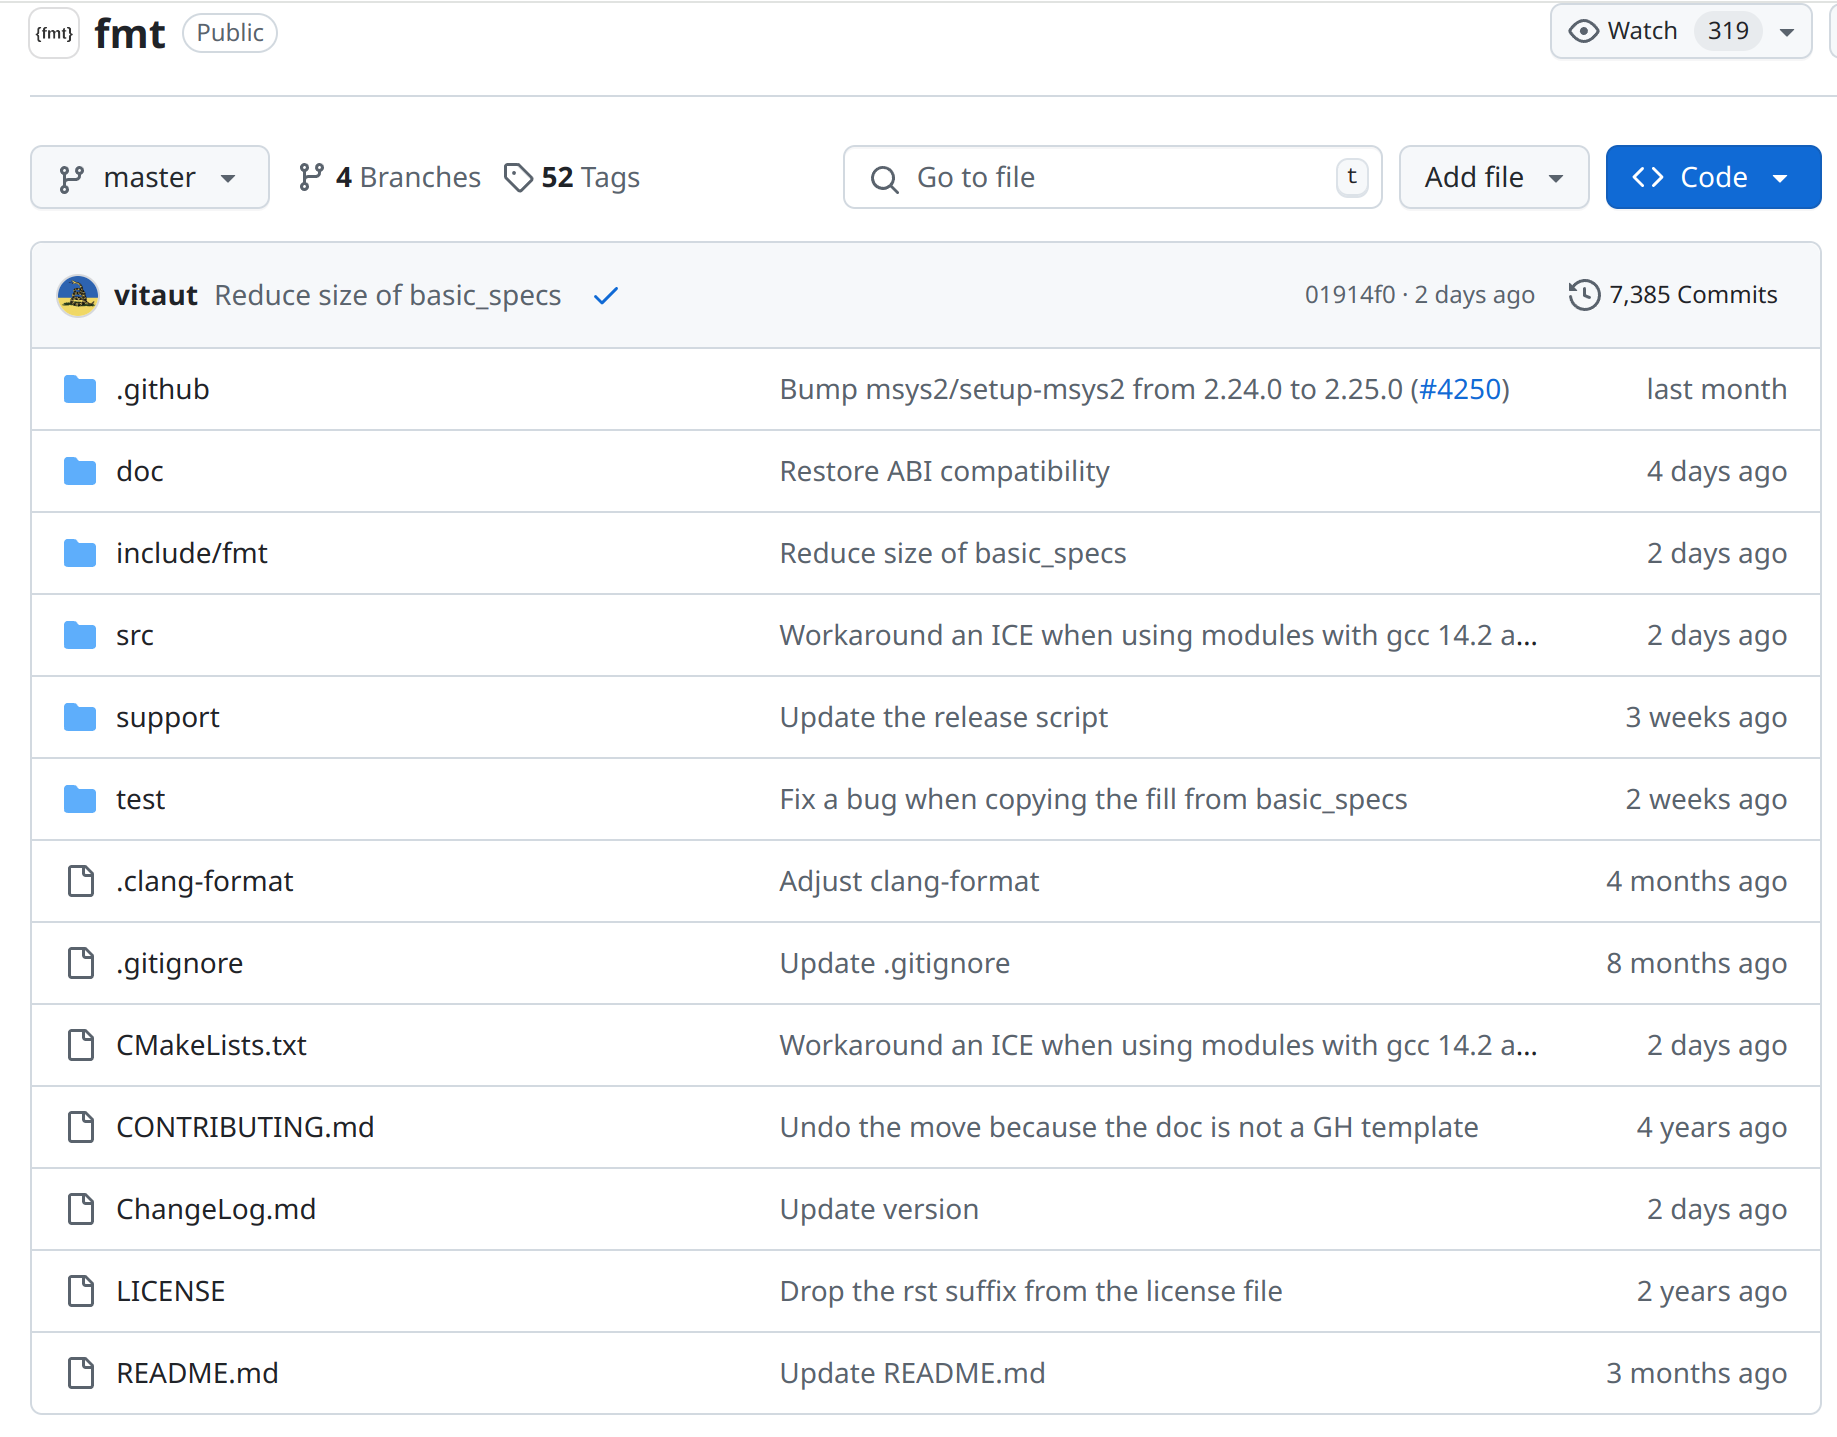Open the Watch dropdown arrow

click(x=1787, y=32)
